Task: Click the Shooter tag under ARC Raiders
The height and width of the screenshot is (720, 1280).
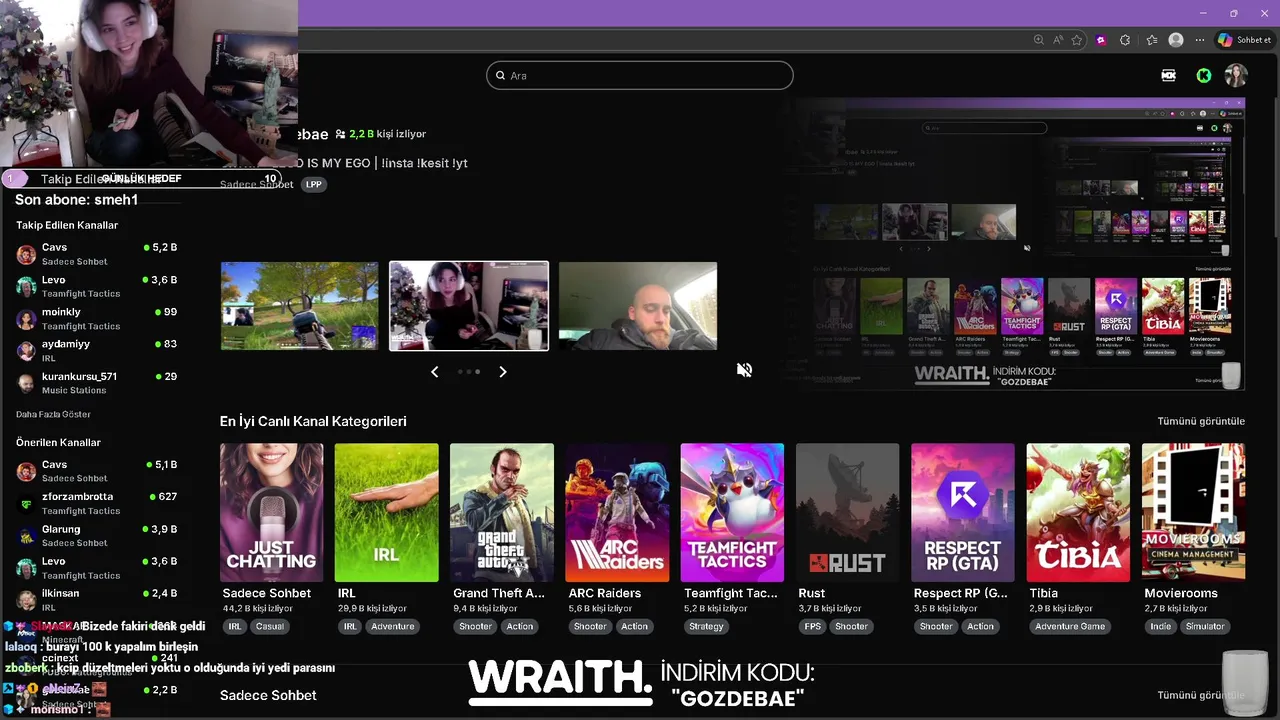Action: (590, 627)
